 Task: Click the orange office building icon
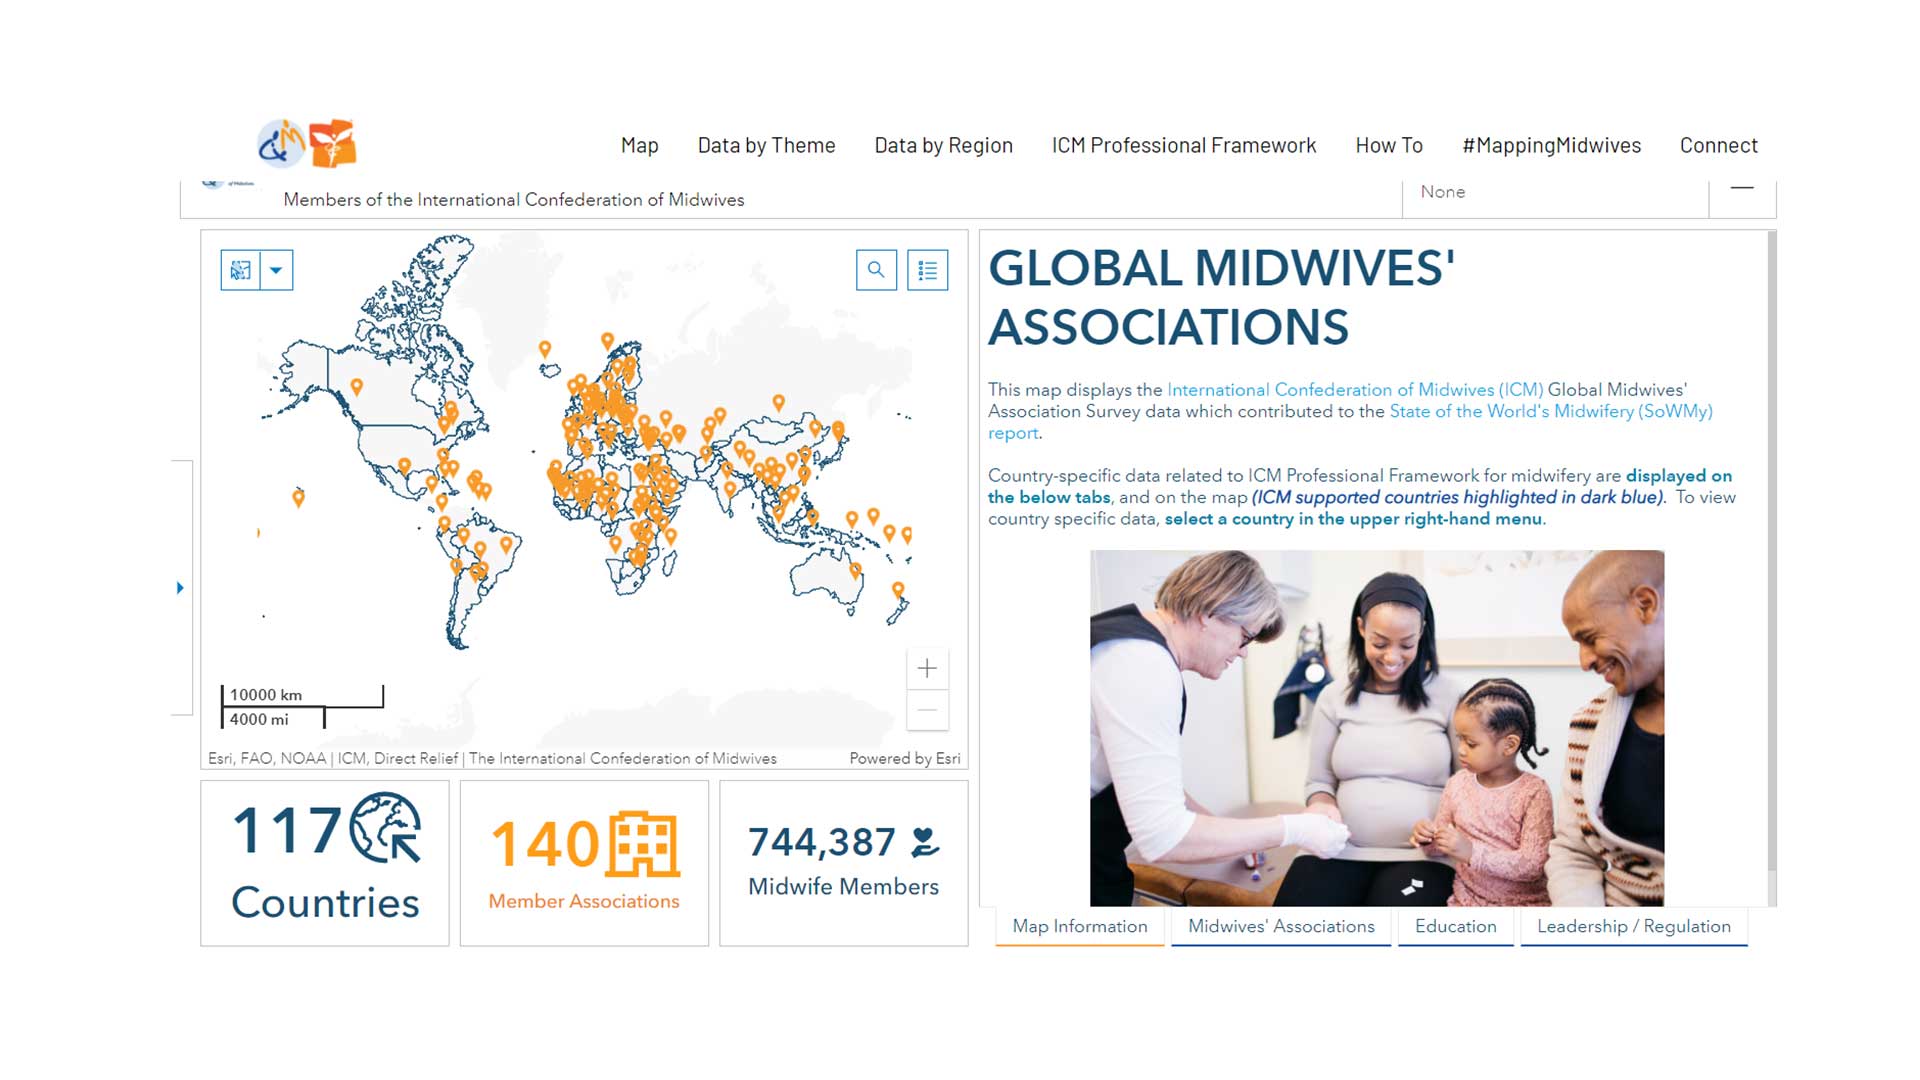644,844
